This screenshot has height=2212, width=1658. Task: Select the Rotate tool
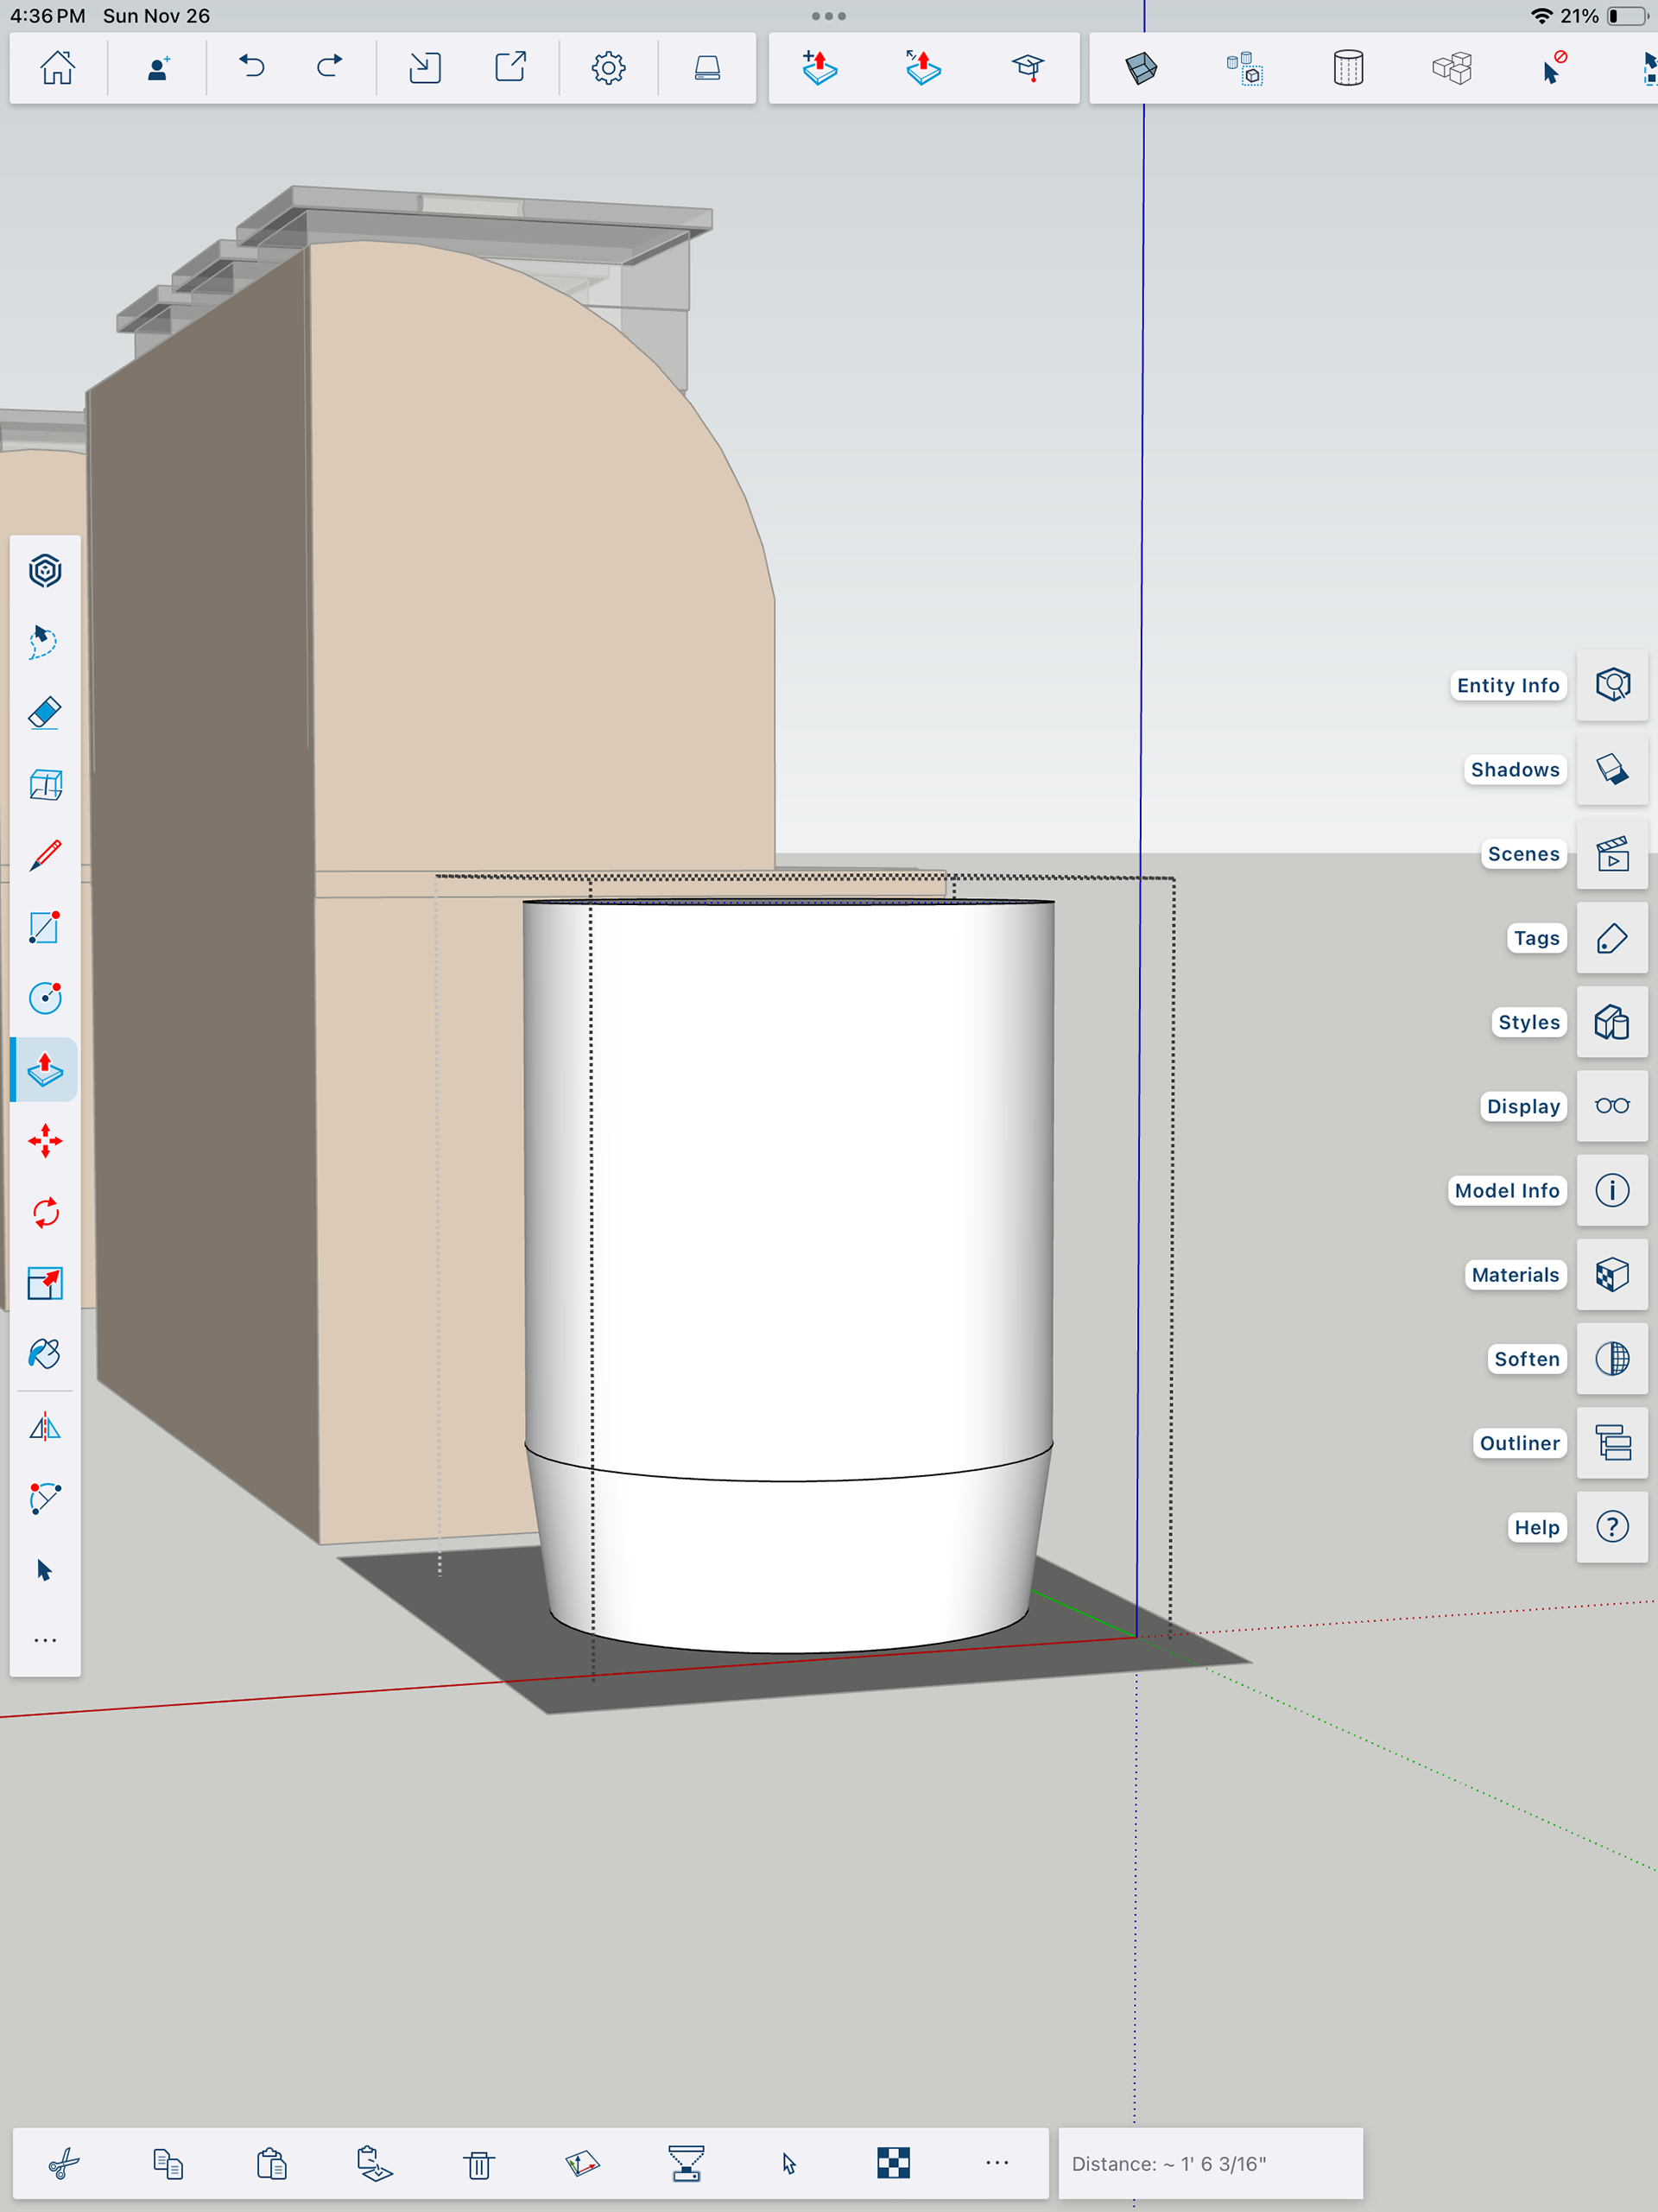pos(45,1212)
